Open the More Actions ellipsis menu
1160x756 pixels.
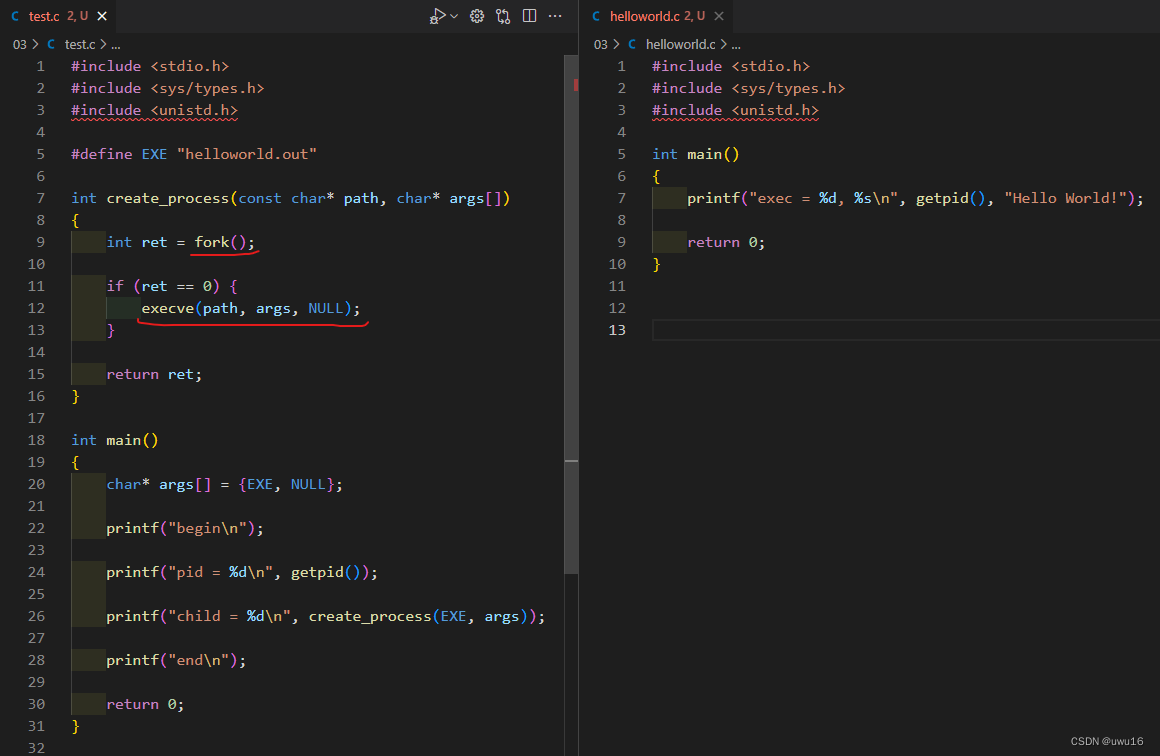coord(555,16)
